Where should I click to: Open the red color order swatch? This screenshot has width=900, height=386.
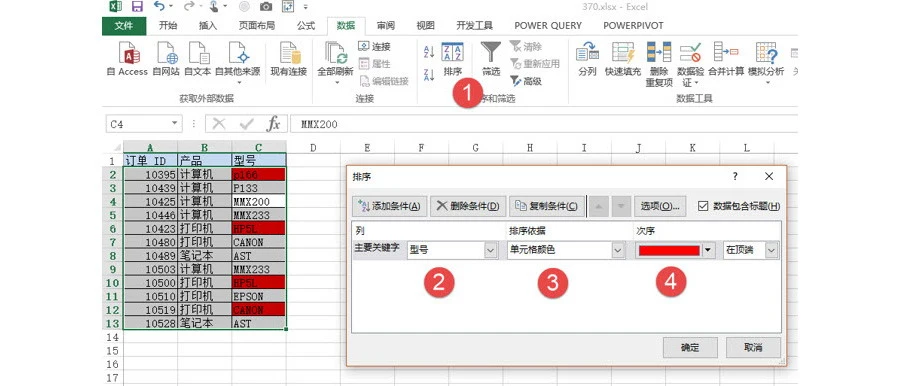pos(675,250)
